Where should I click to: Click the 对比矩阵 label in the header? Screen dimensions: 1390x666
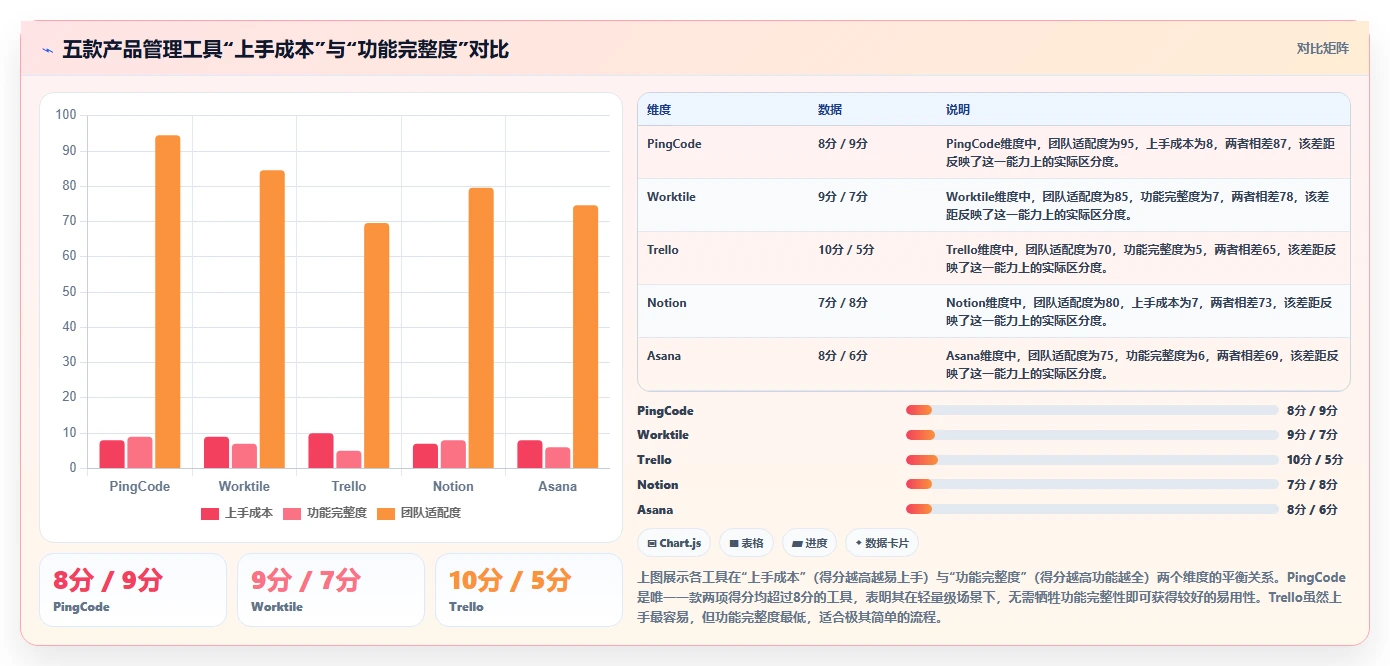1322,48
